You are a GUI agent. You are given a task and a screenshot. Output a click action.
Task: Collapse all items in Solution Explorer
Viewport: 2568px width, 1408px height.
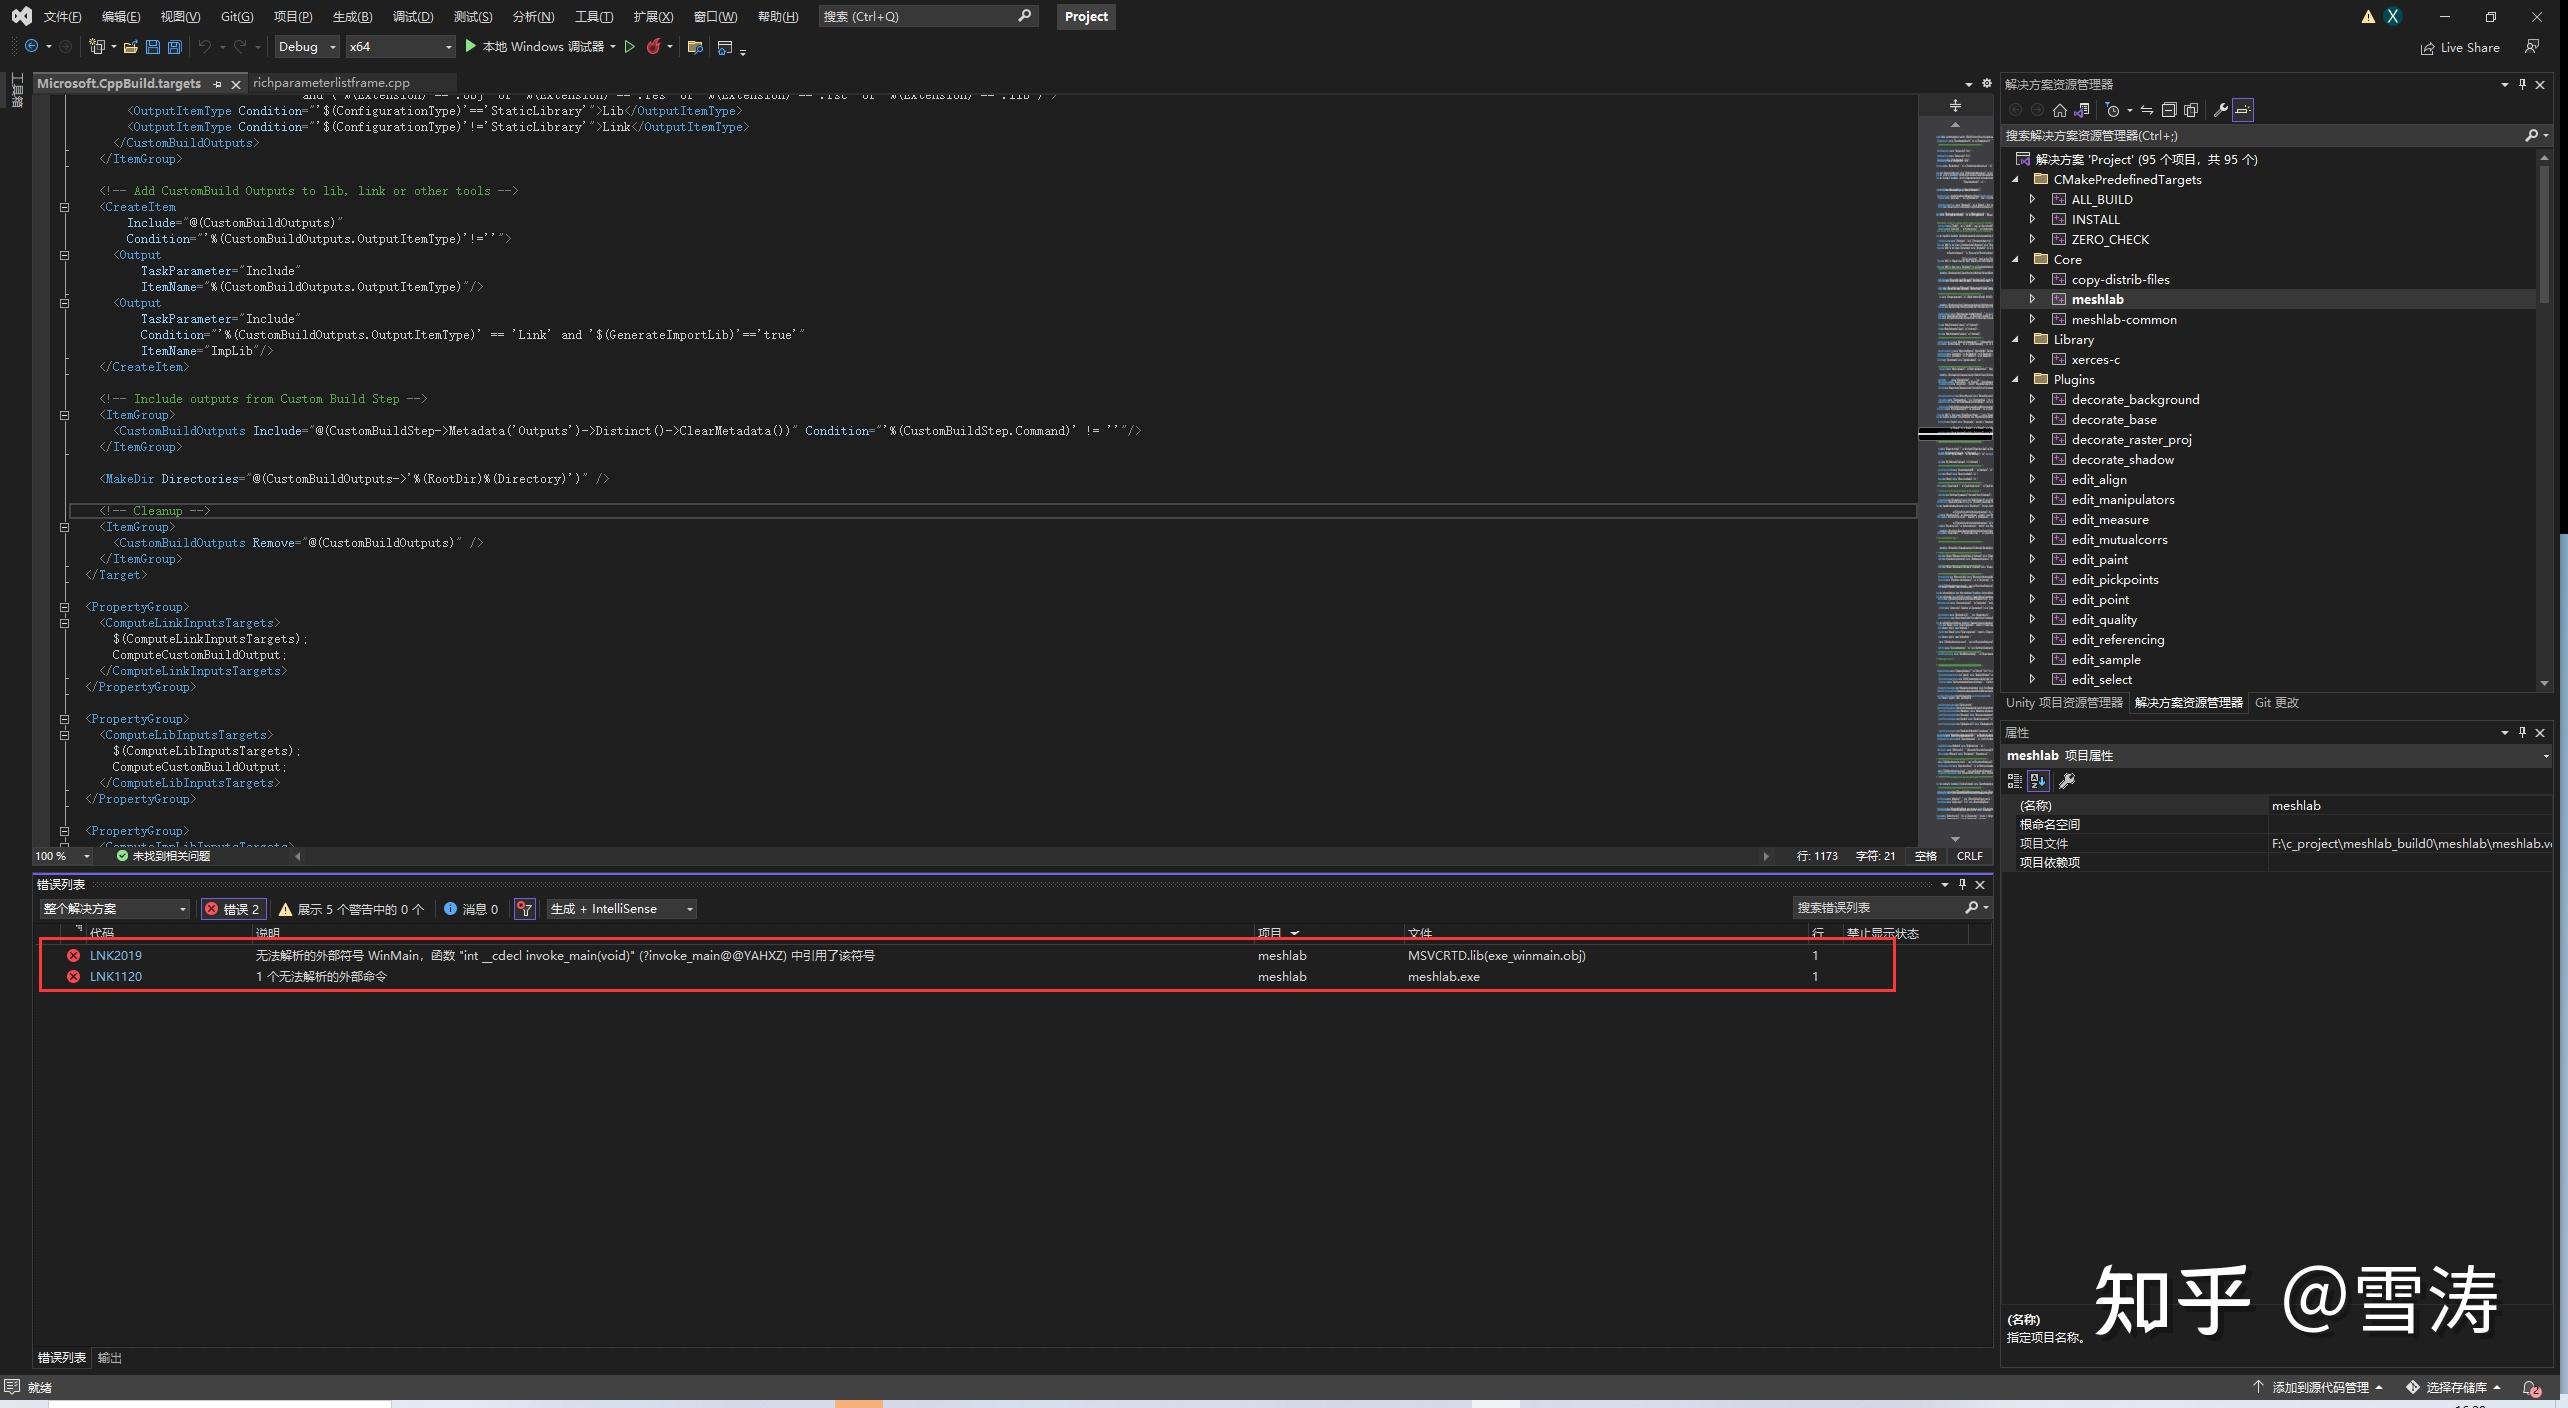pos(2169,110)
